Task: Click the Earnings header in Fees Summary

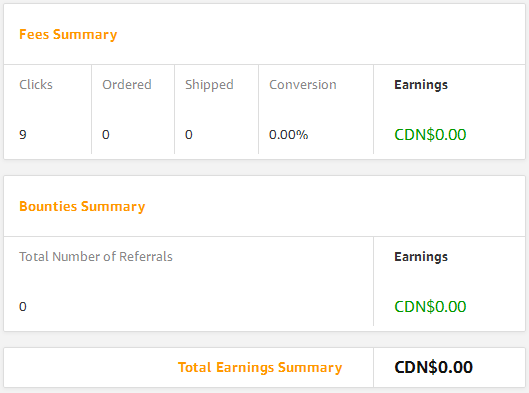Action: pyautogui.click(x=421, y=85)
